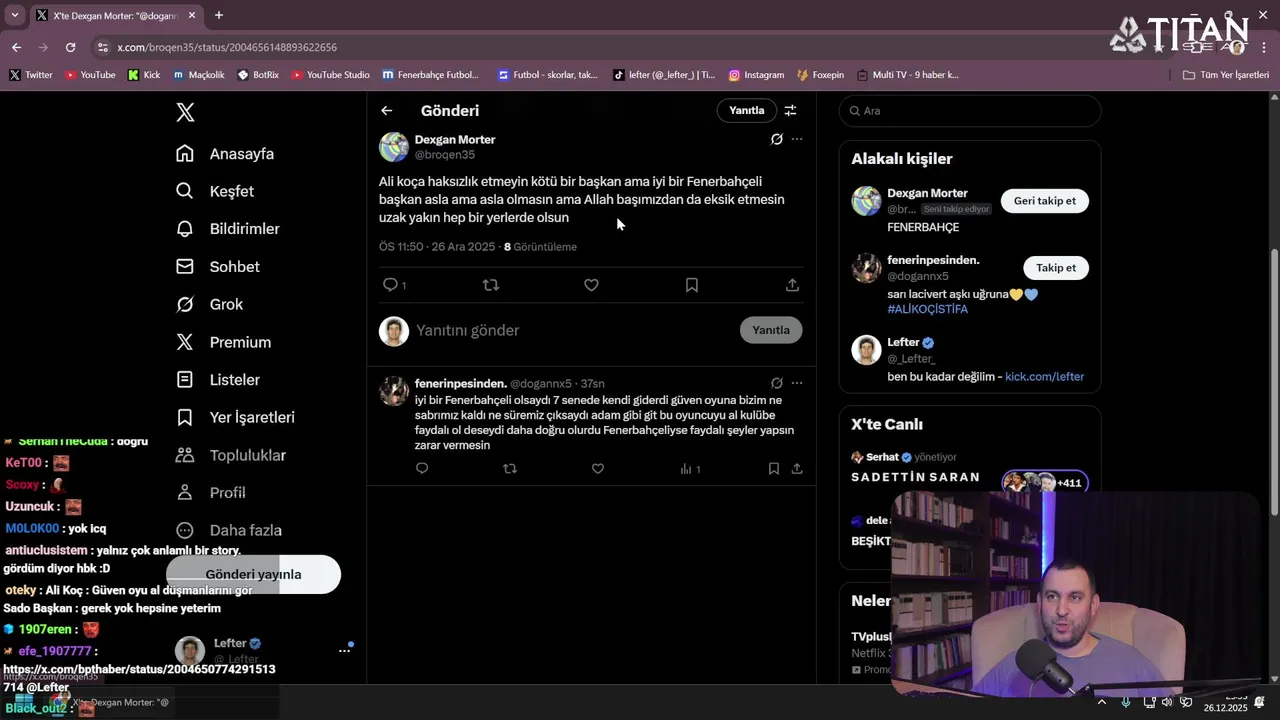Open account menu dots beside Lefter
Screen dimensions: 1280x720
344,651
